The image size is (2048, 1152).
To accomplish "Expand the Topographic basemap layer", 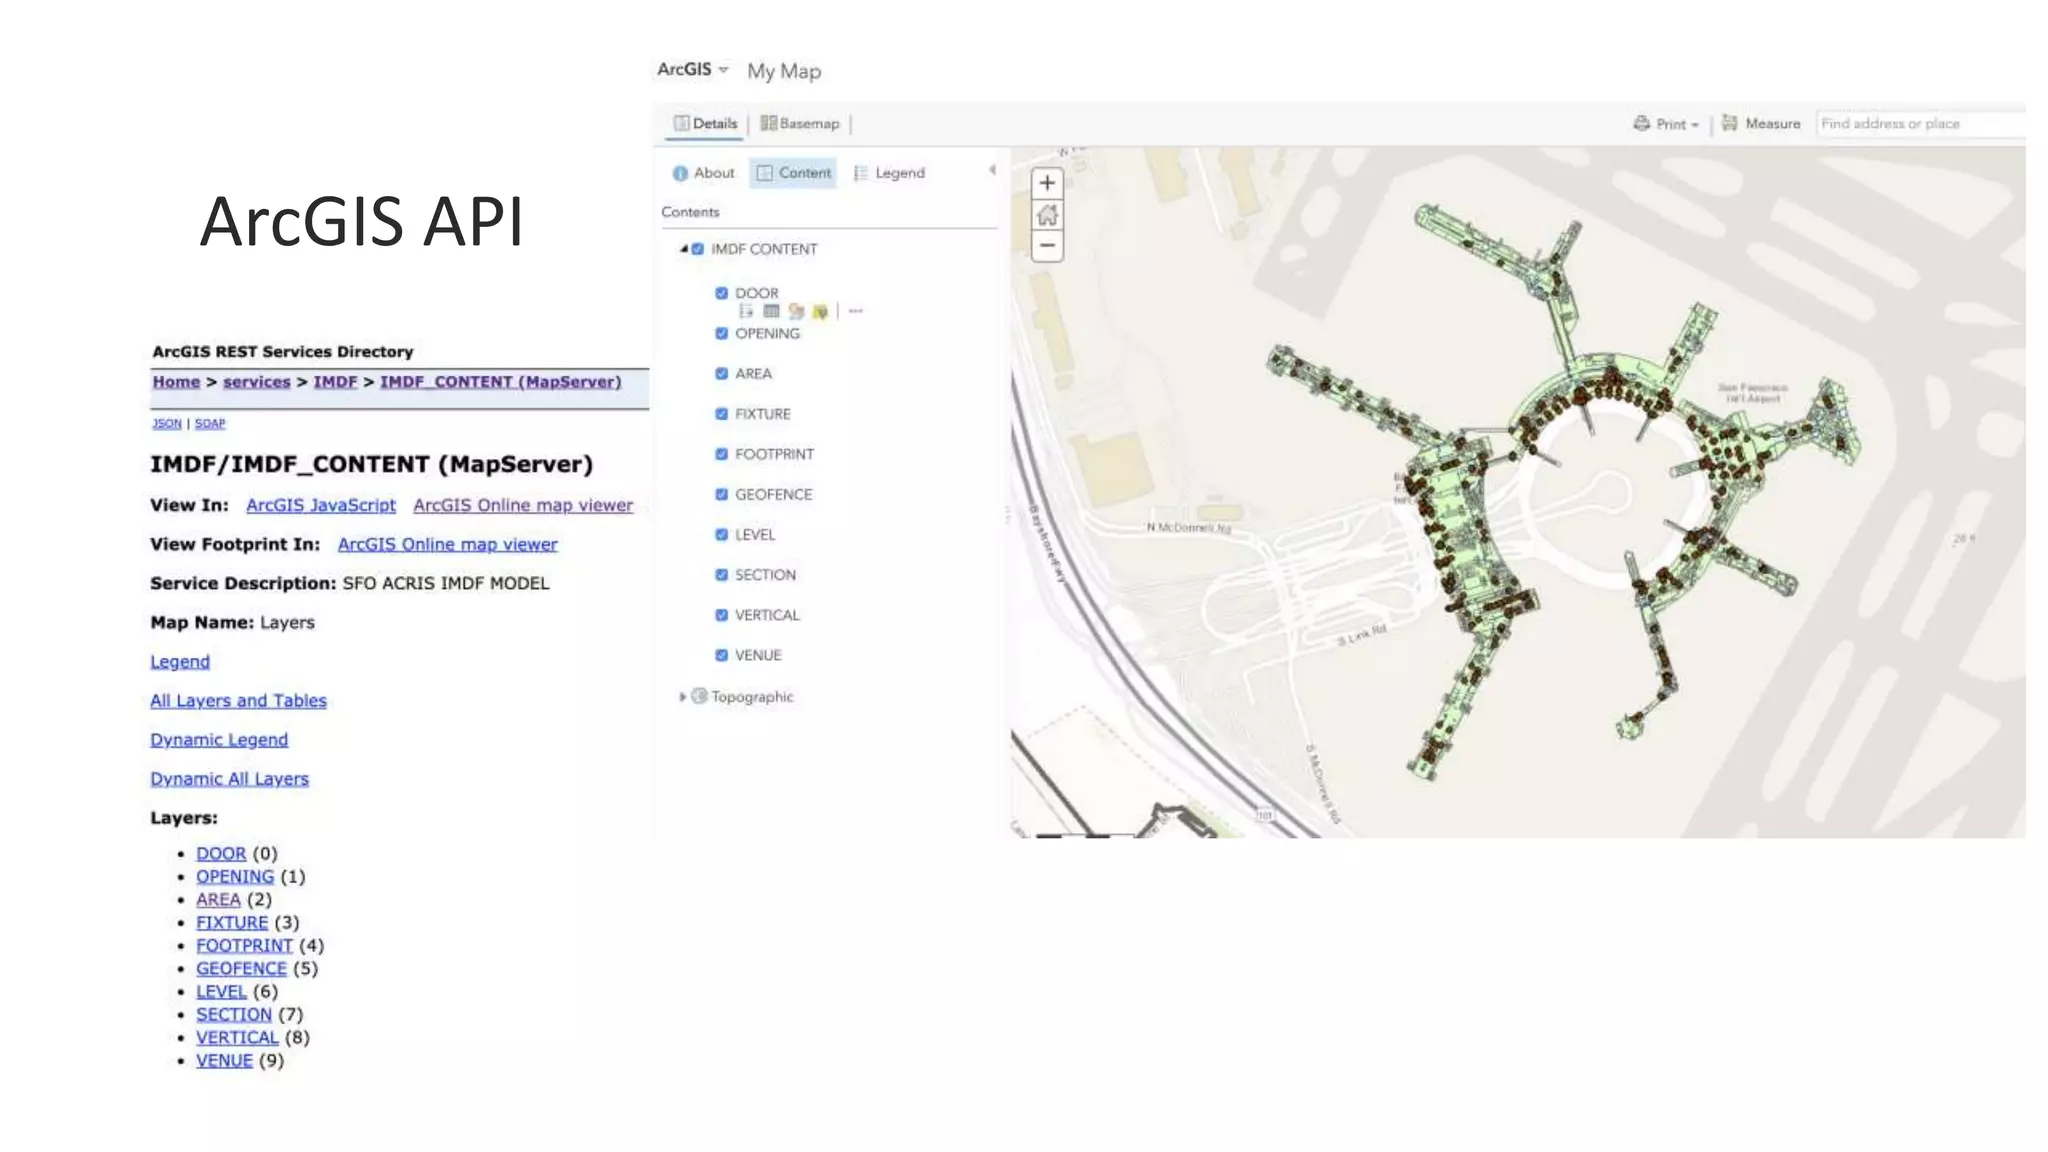I will pos(683,697).
